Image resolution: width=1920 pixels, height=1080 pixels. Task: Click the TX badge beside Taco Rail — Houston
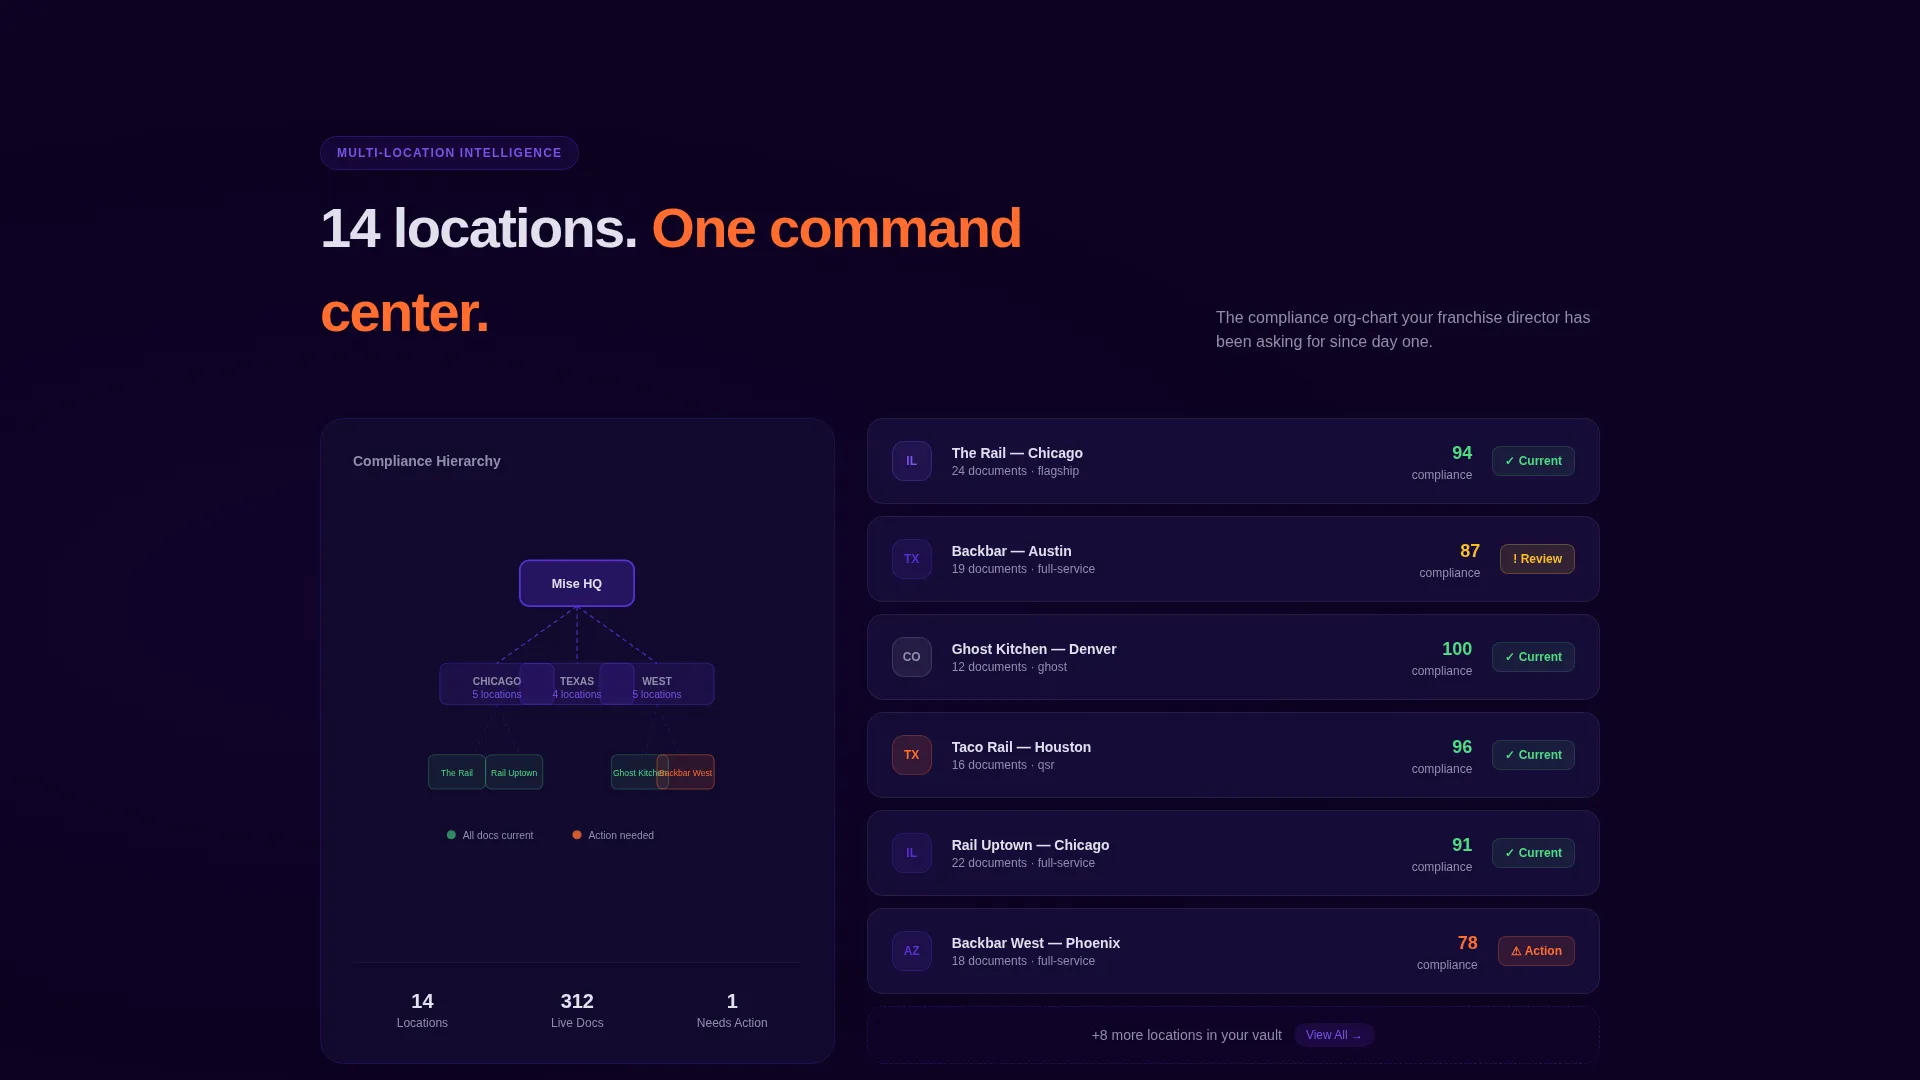[x=911, y=755]
